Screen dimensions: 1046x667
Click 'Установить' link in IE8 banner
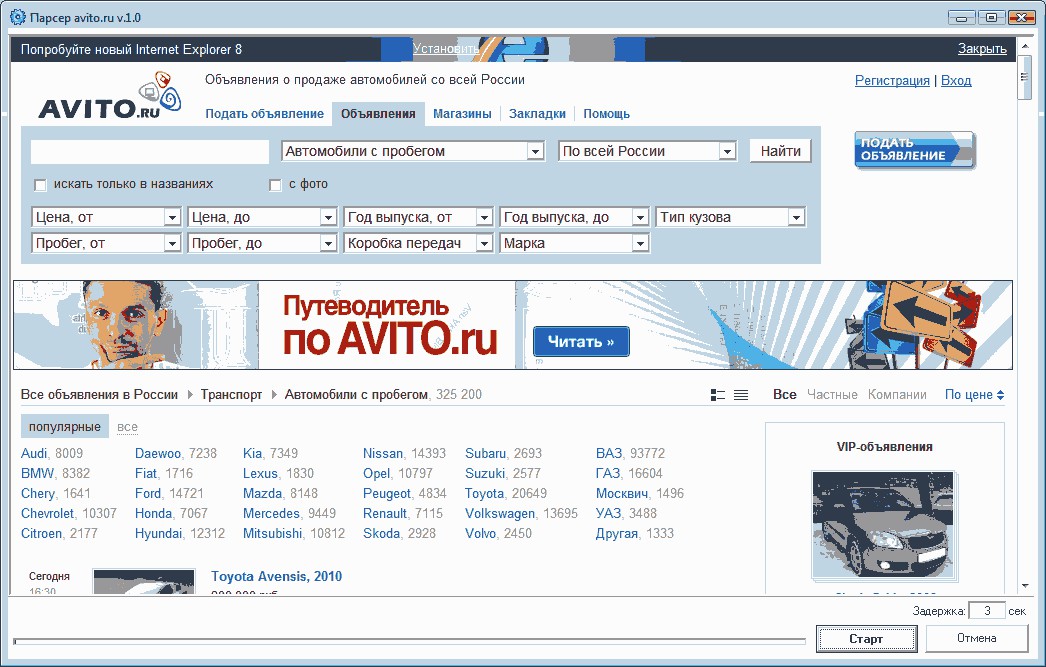[446, 49]
